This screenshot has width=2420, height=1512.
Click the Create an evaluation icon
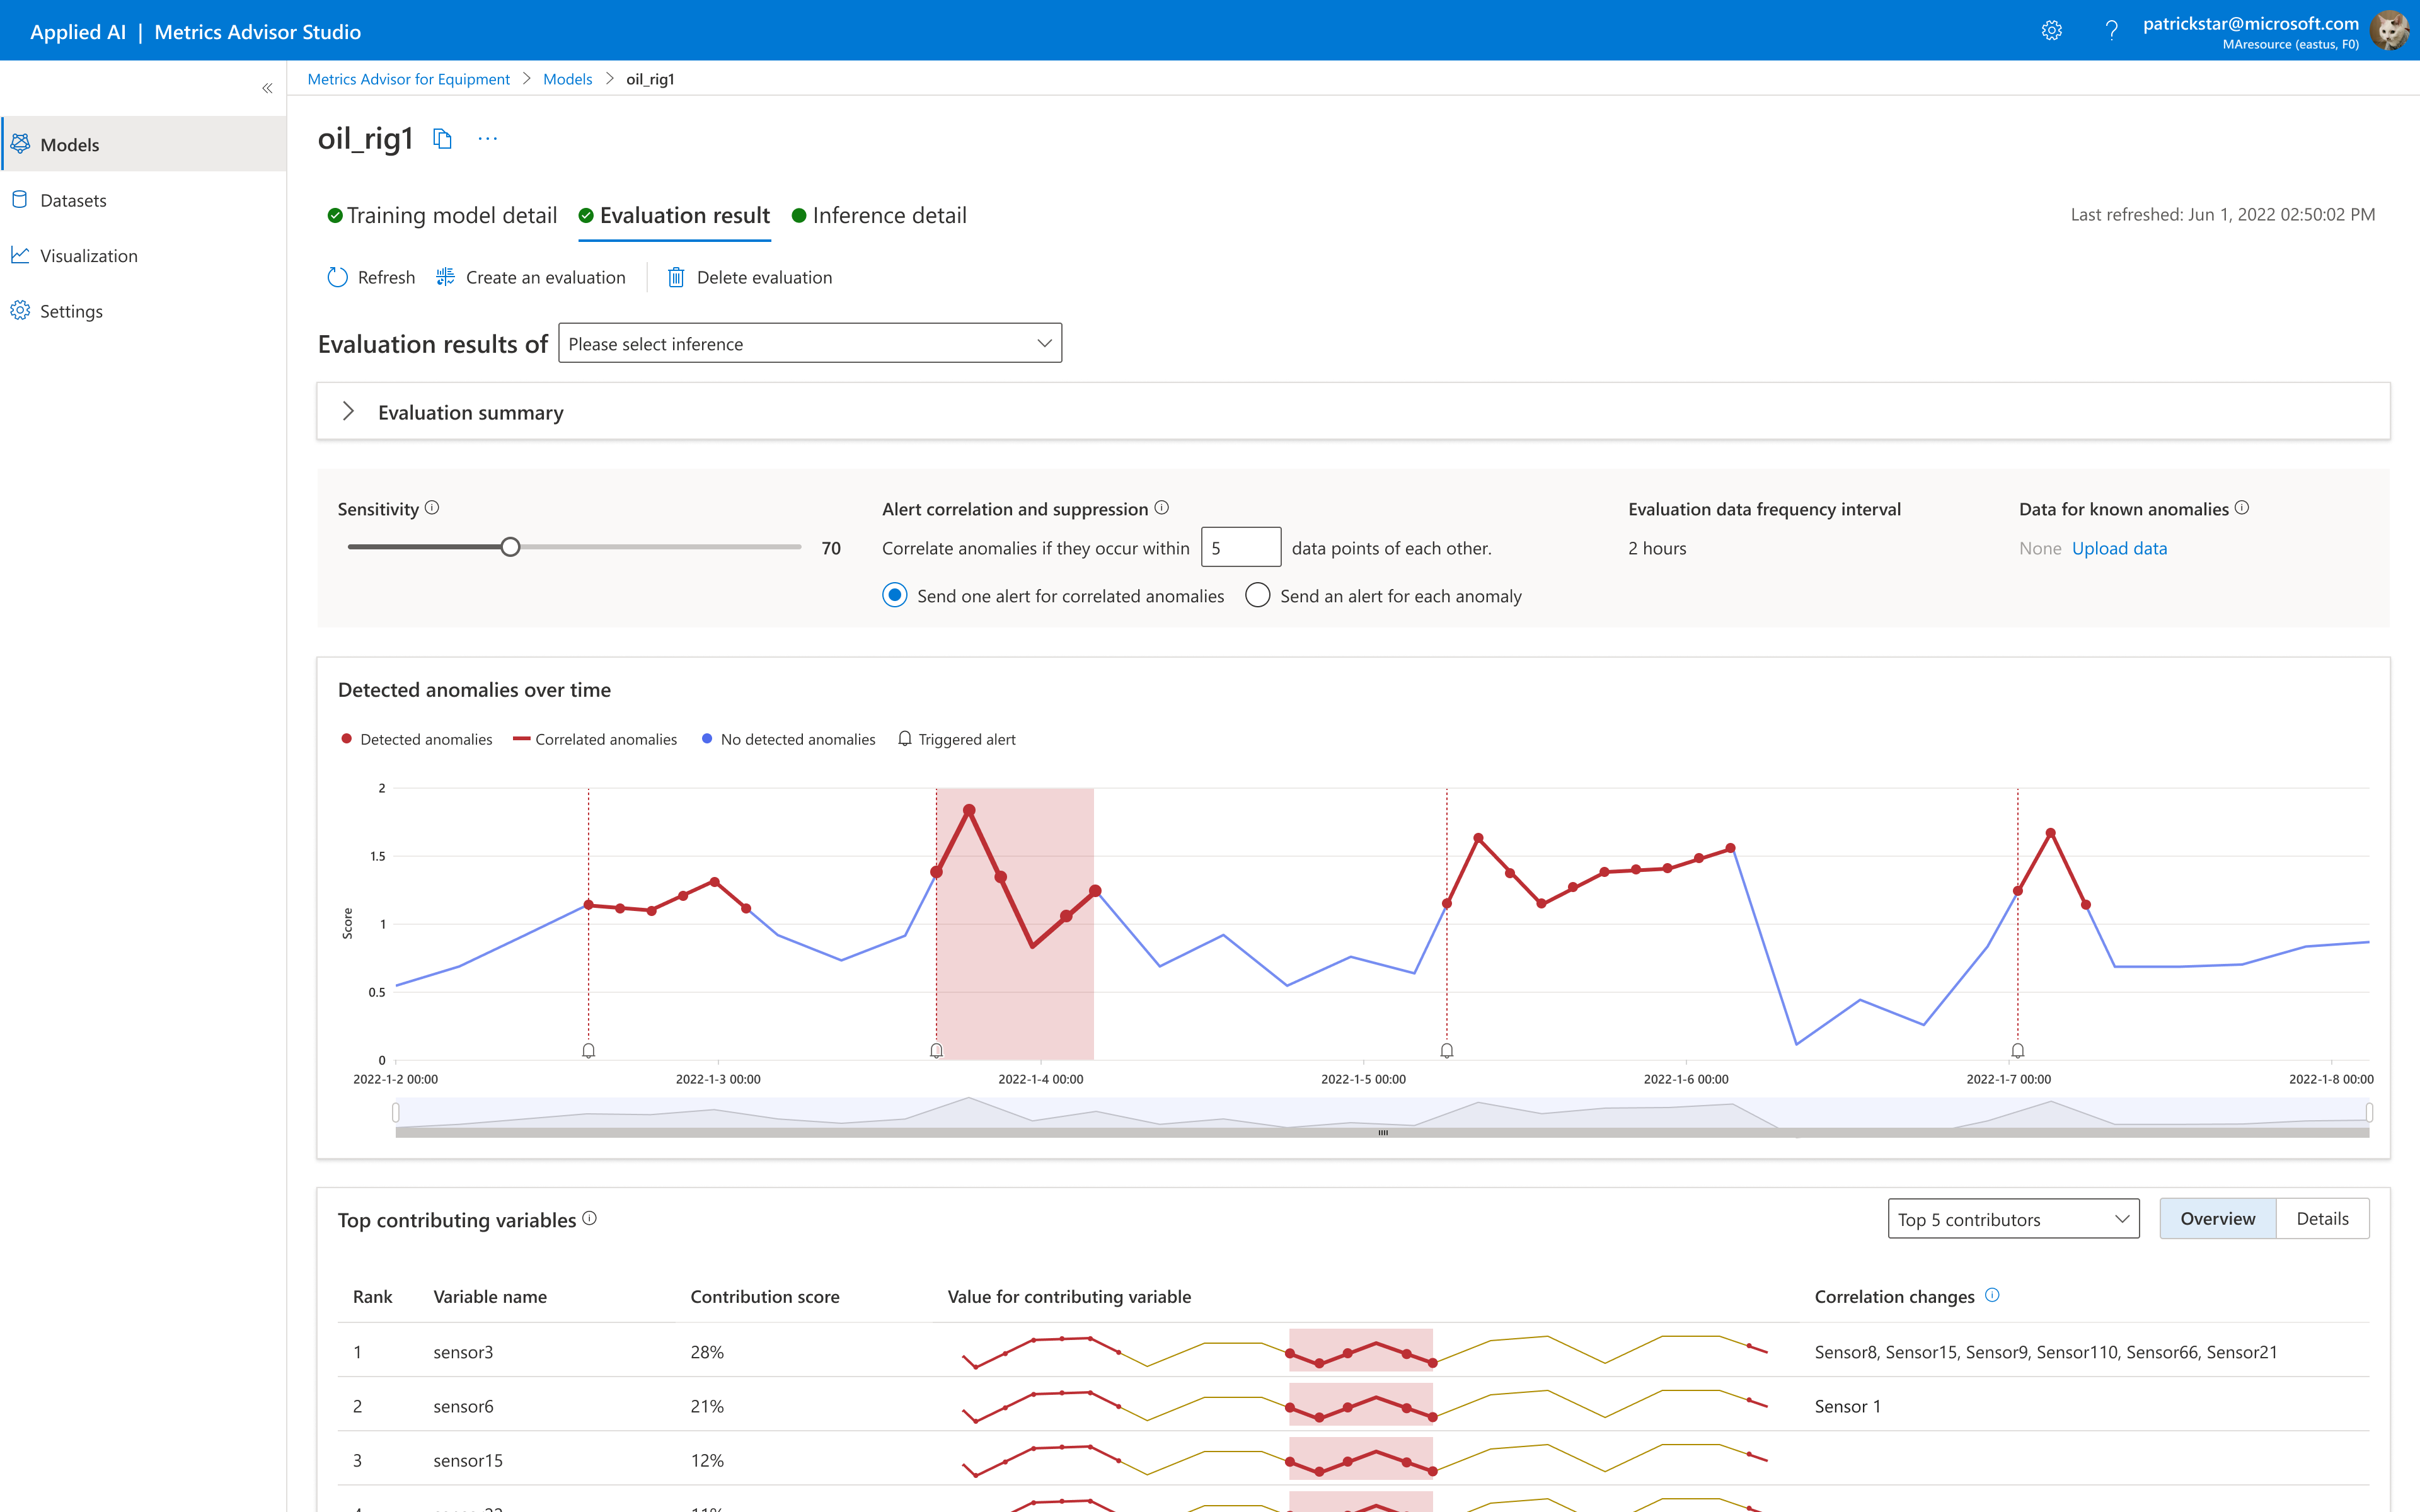click(445, 277)
